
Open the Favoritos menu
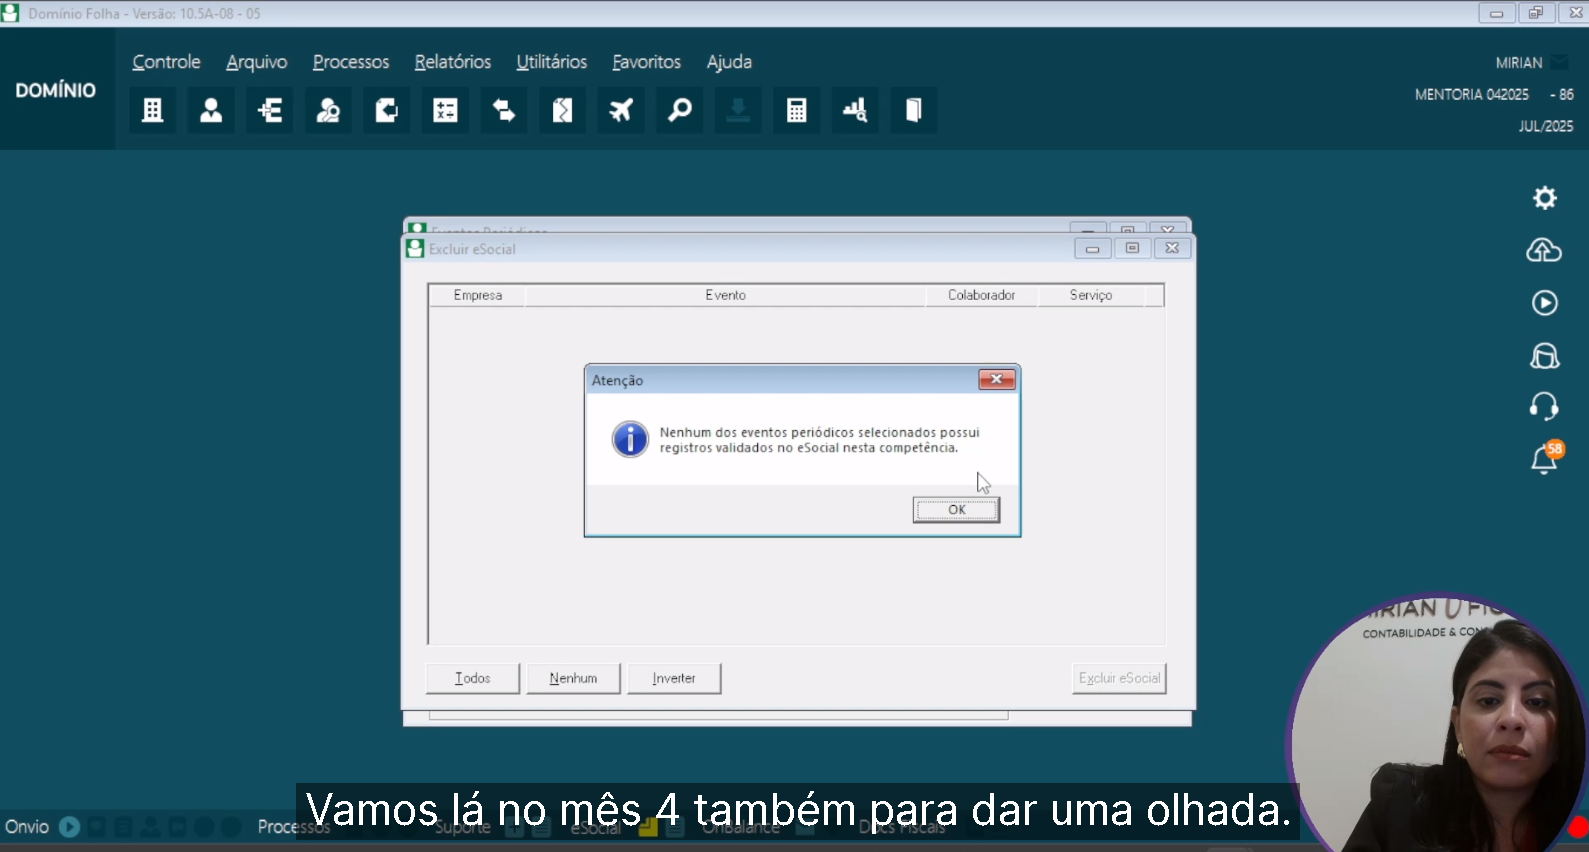(x=647, y=62)
